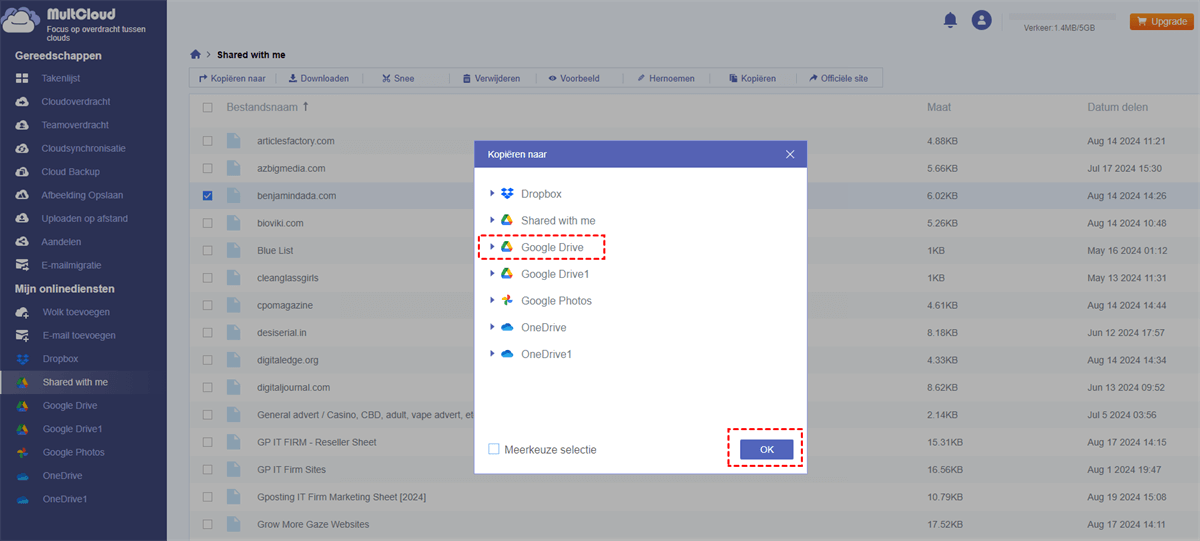Open the user account avatar icon
This screenshot has width=1200, height=541.
[981, 20]
